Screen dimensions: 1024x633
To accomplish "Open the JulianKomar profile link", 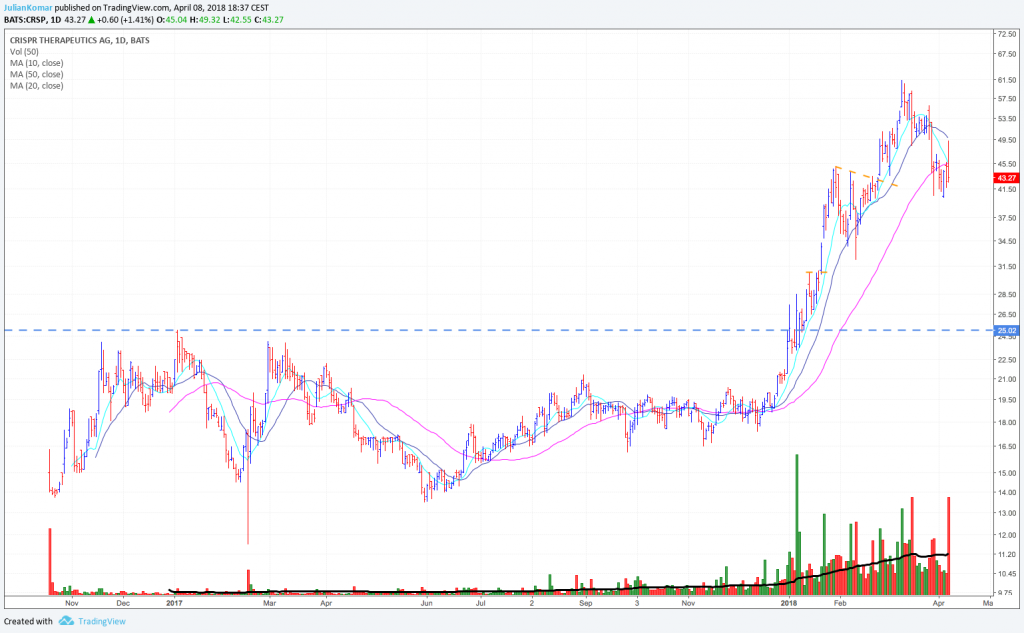I will click(x=27, y=5).
